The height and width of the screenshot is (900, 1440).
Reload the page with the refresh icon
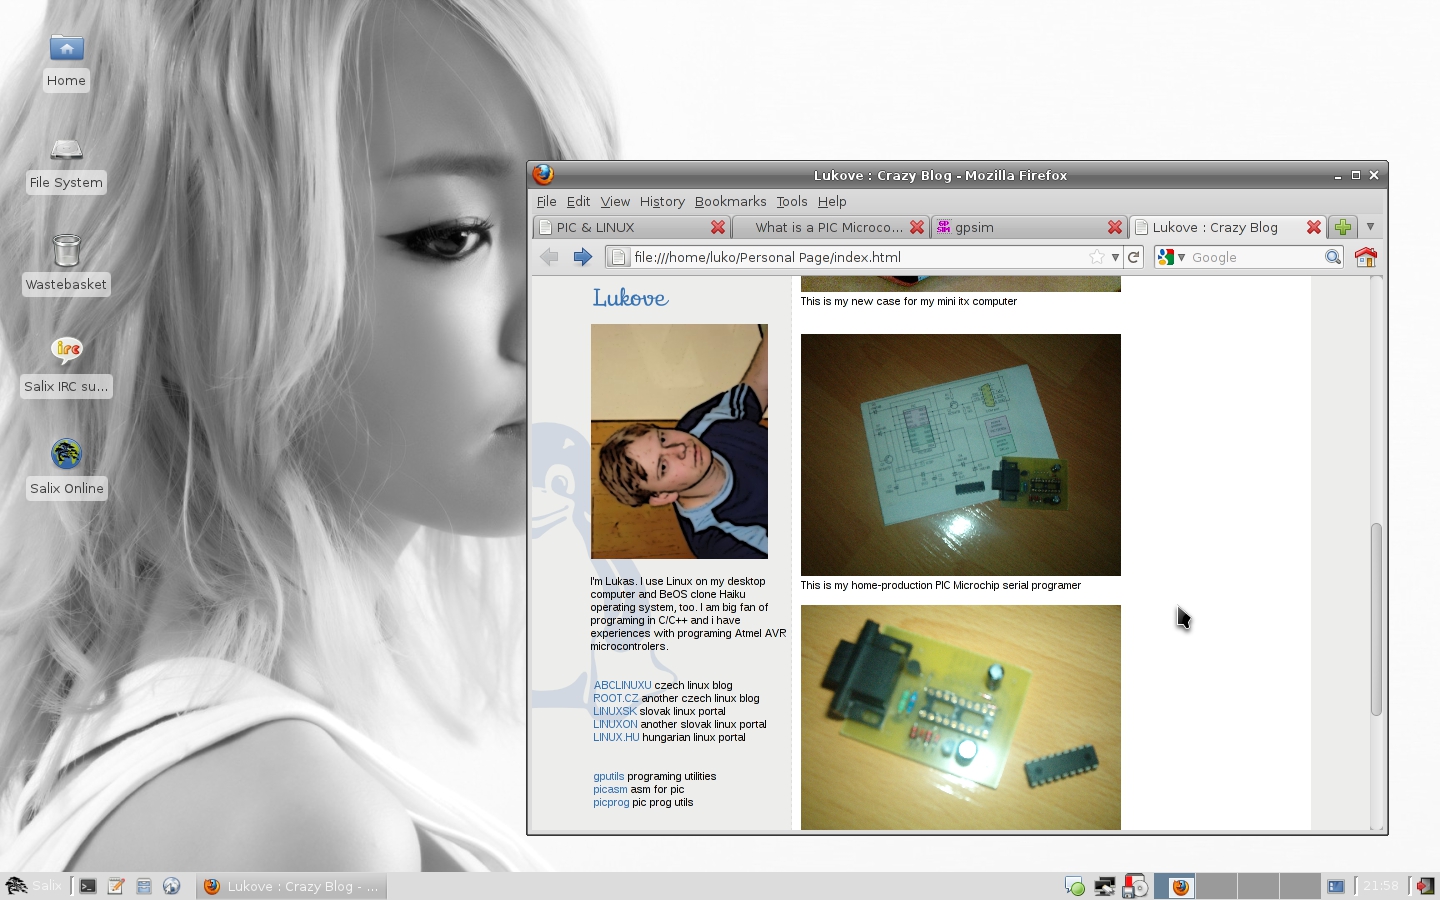(1134, 257)
